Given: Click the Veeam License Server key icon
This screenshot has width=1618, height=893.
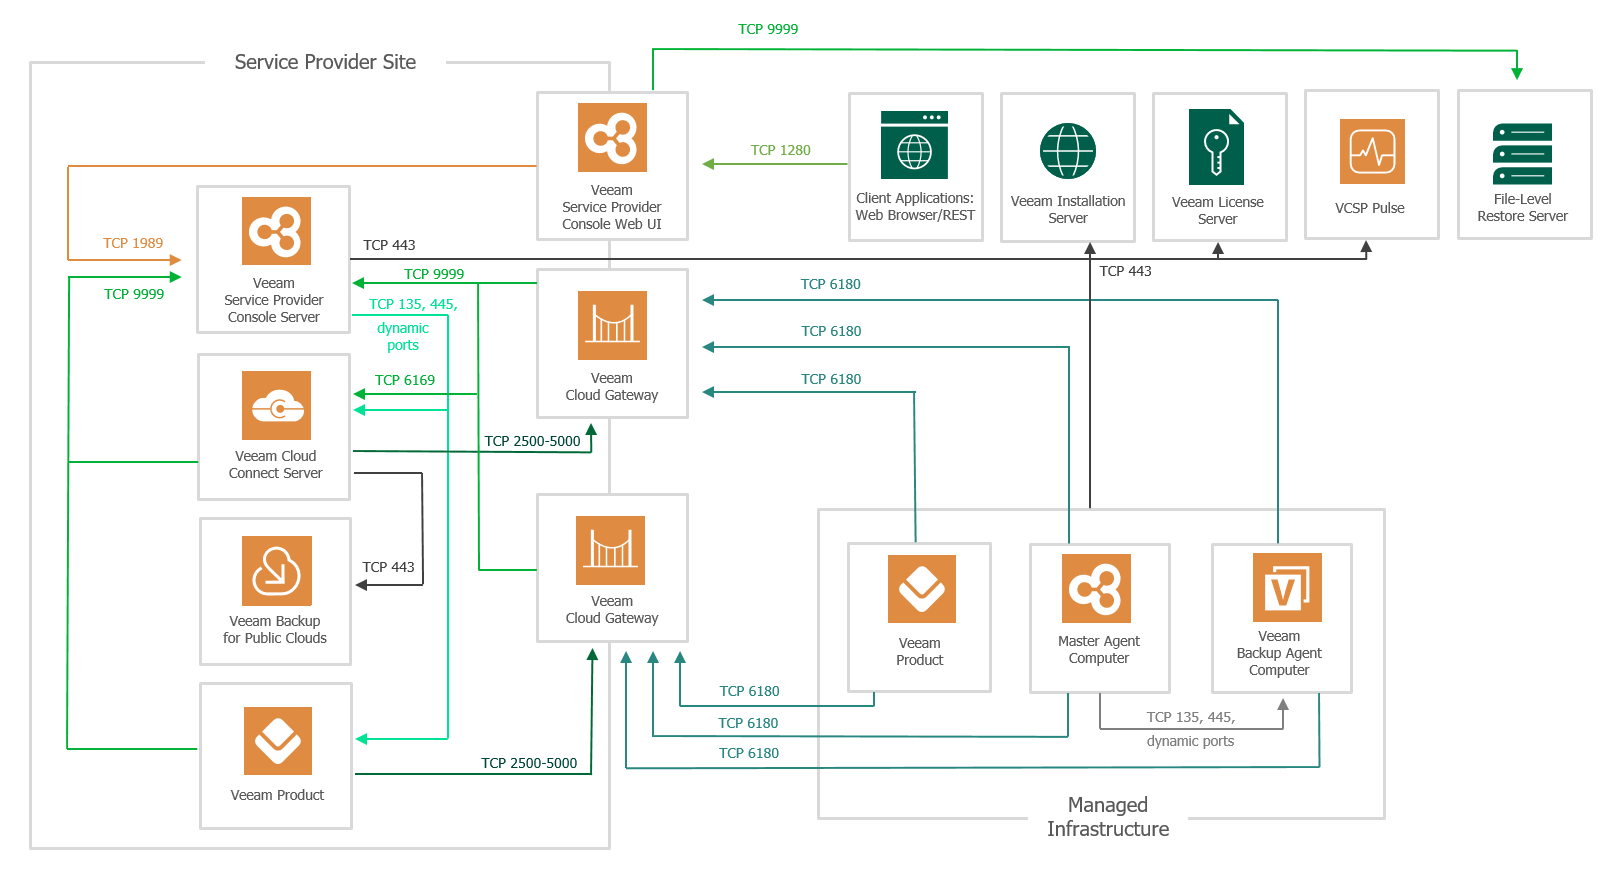Looking at the screenshot, I should click(1216, 147).
